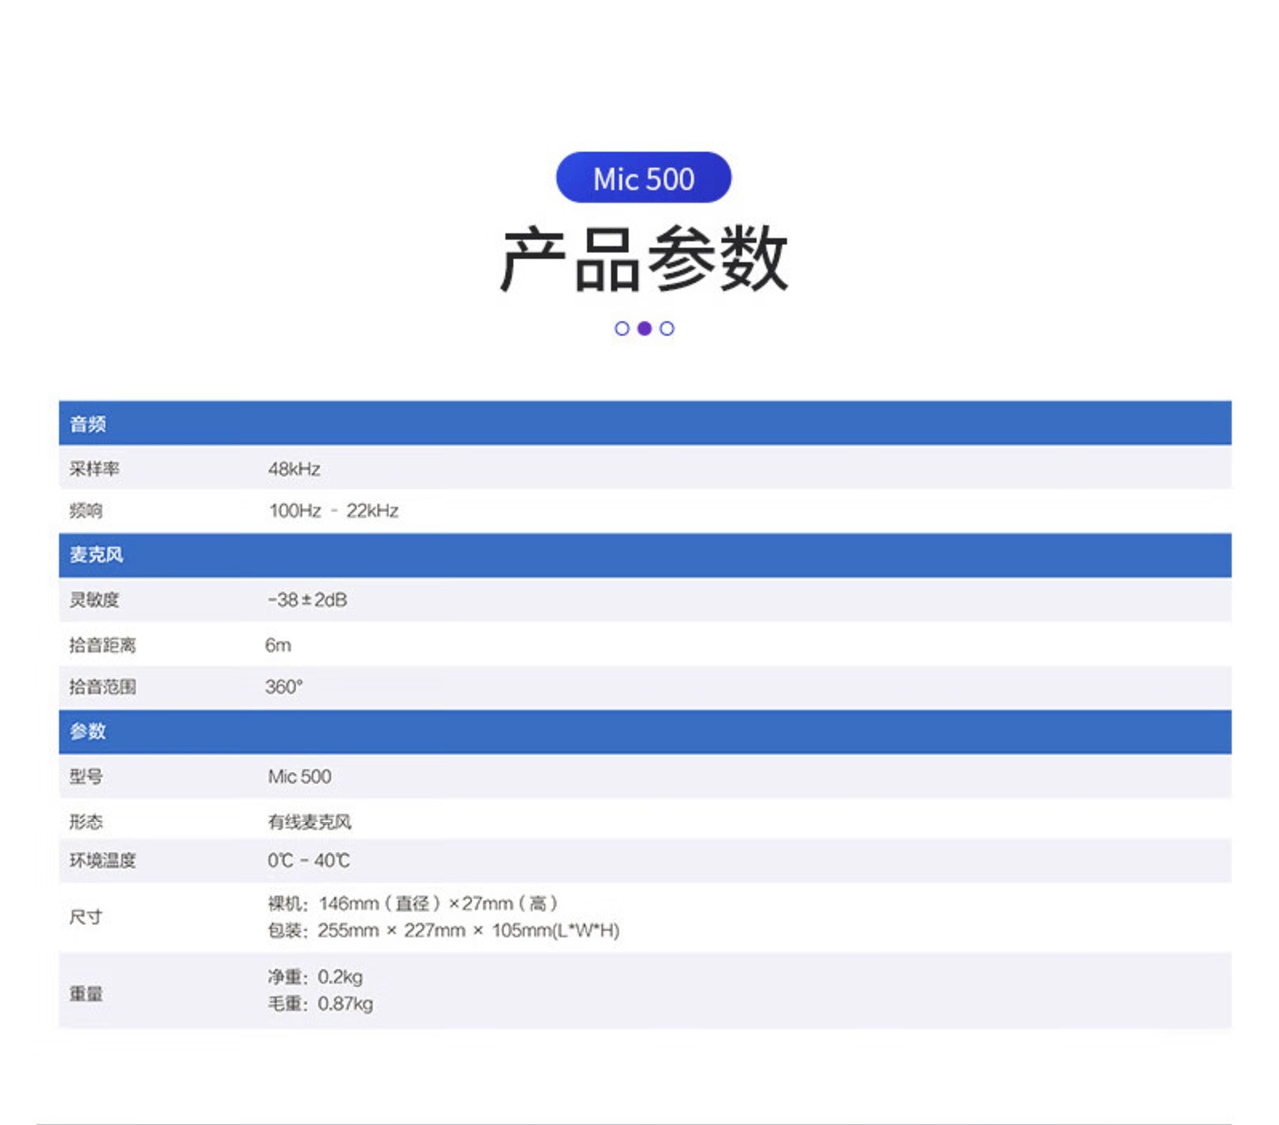Click the 采样率 row label

point(94,468)
